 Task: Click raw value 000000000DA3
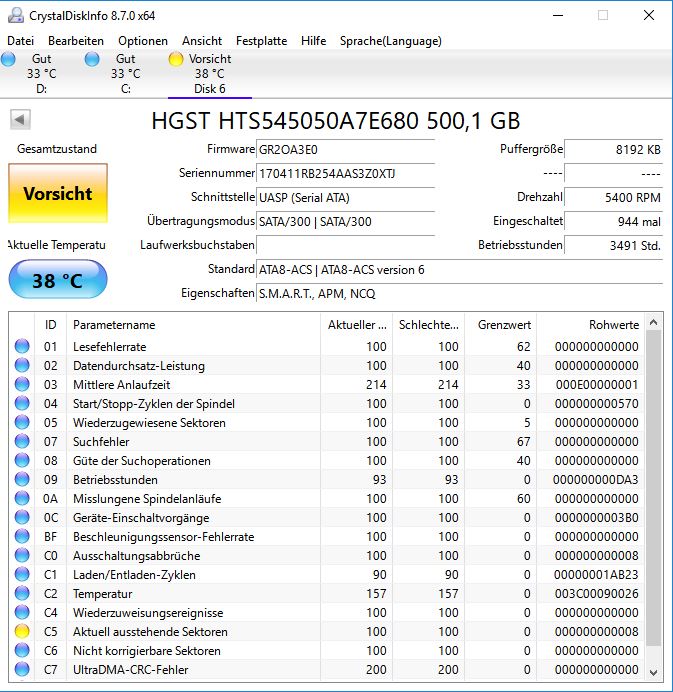pos(596,480)
